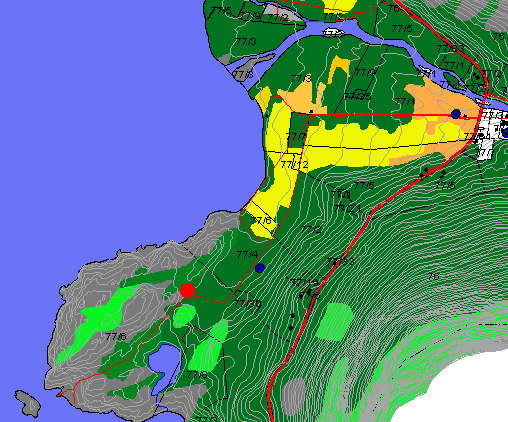Screen dimensions: 508x422
Task: Click parcel label 77/8 near the lake
Action: pyautogui.click(x=197, y=375)
